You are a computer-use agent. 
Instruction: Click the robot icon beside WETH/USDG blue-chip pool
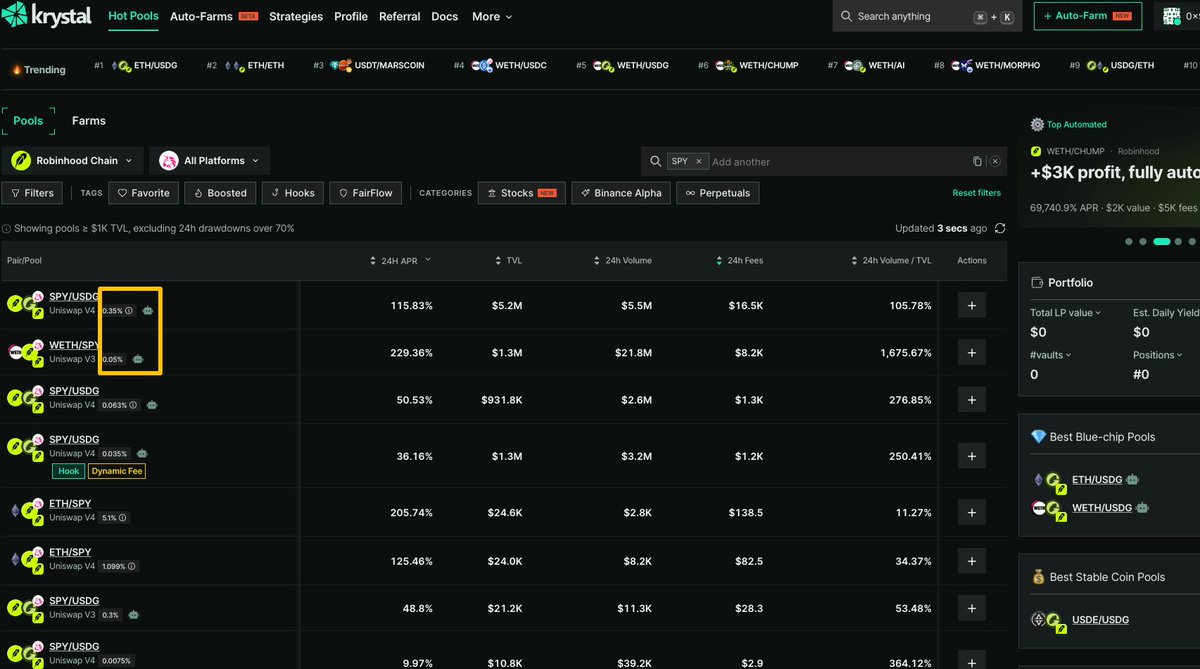(1142, 508)
